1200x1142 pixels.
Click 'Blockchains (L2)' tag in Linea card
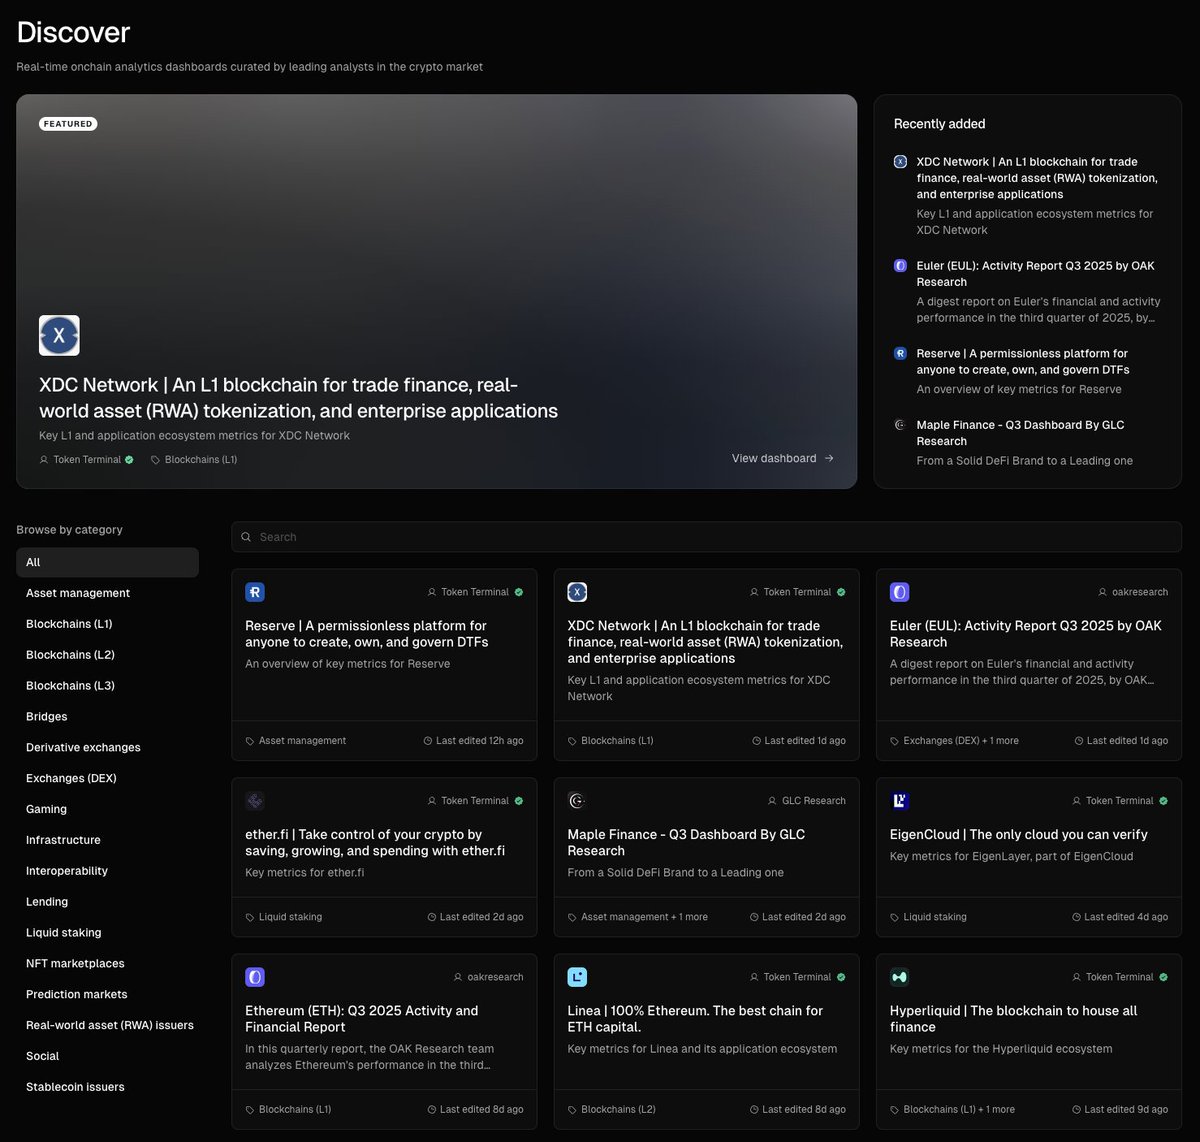pos(611,1110)
